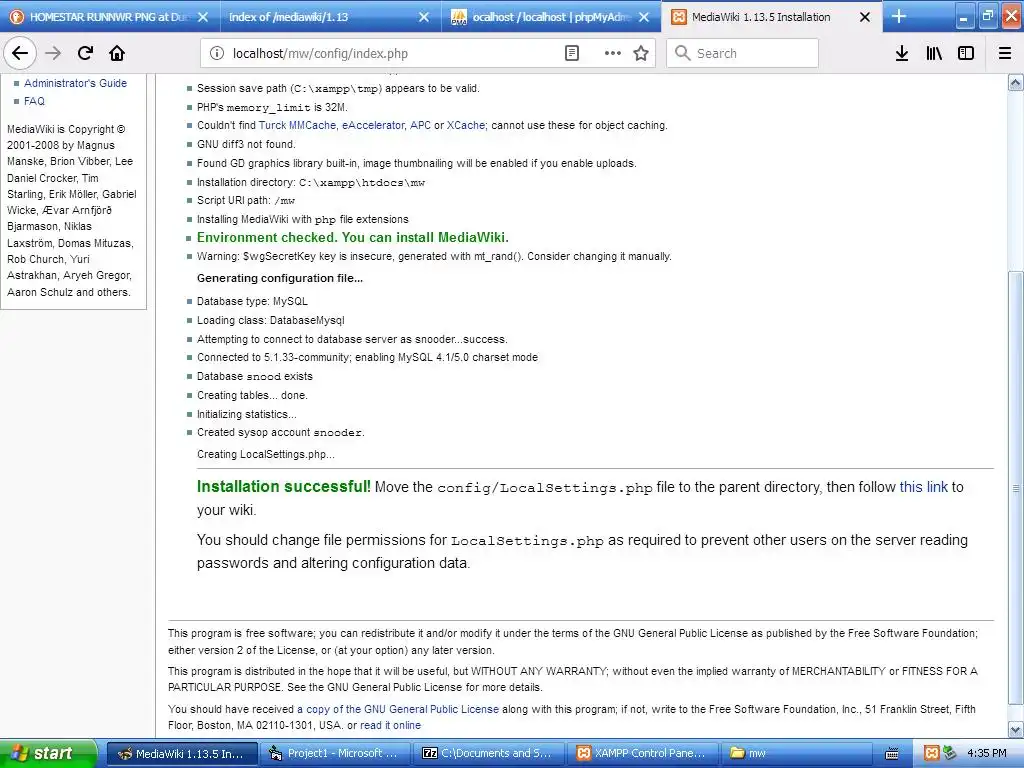Close the Index of /mediawiki/1.13 tab
1024x768 pixels.
424,17
